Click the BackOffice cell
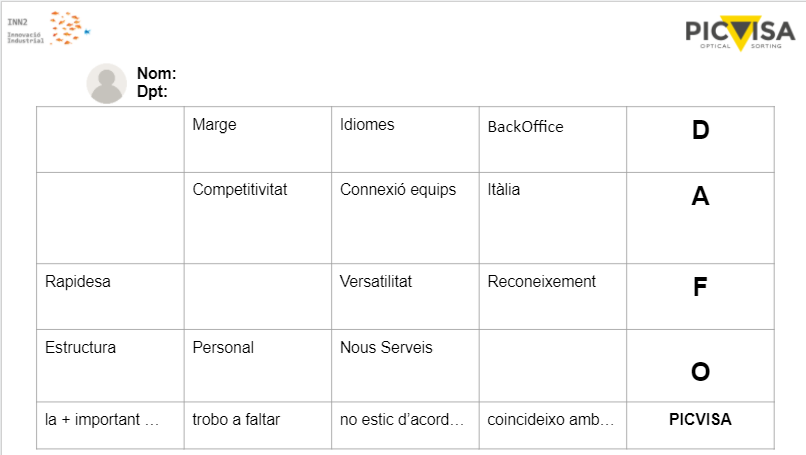This screenshot has width=806, height=455. pos(553,140)
